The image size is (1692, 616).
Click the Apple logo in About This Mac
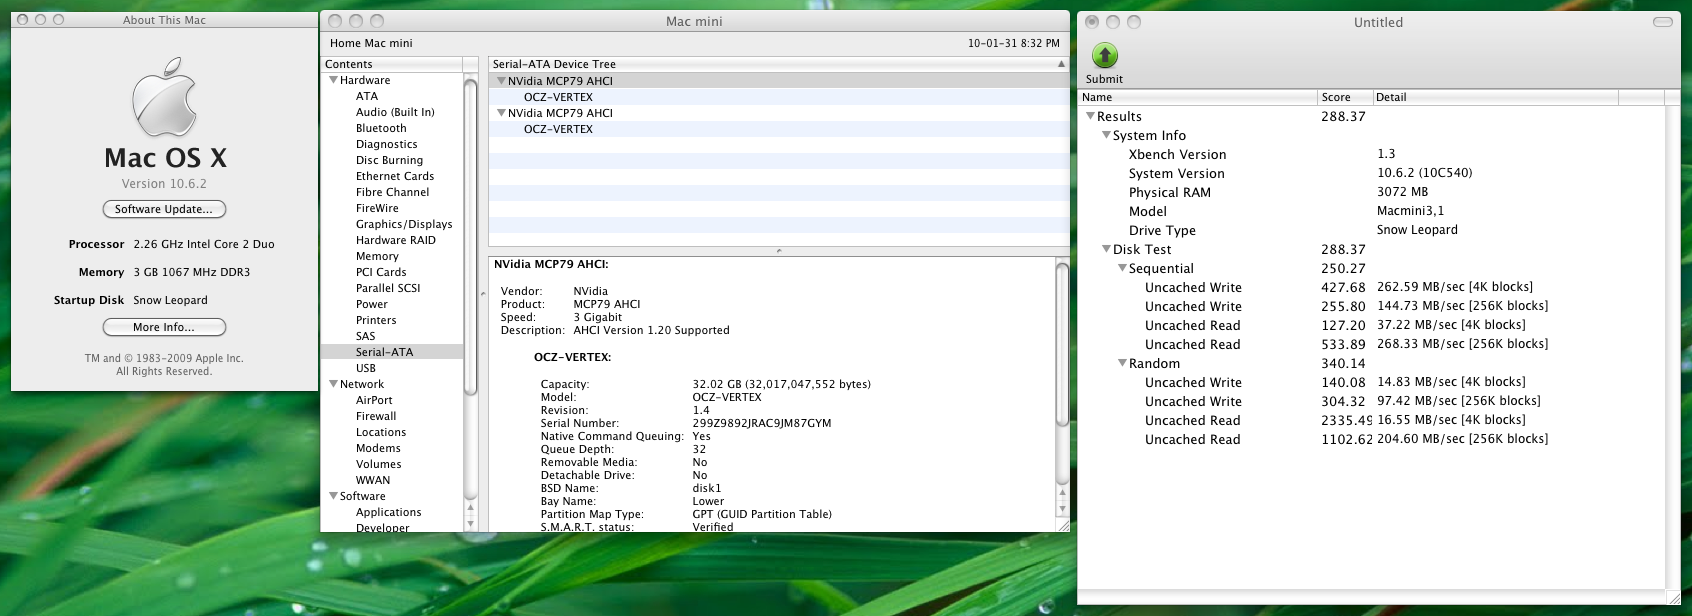point(165,97)
